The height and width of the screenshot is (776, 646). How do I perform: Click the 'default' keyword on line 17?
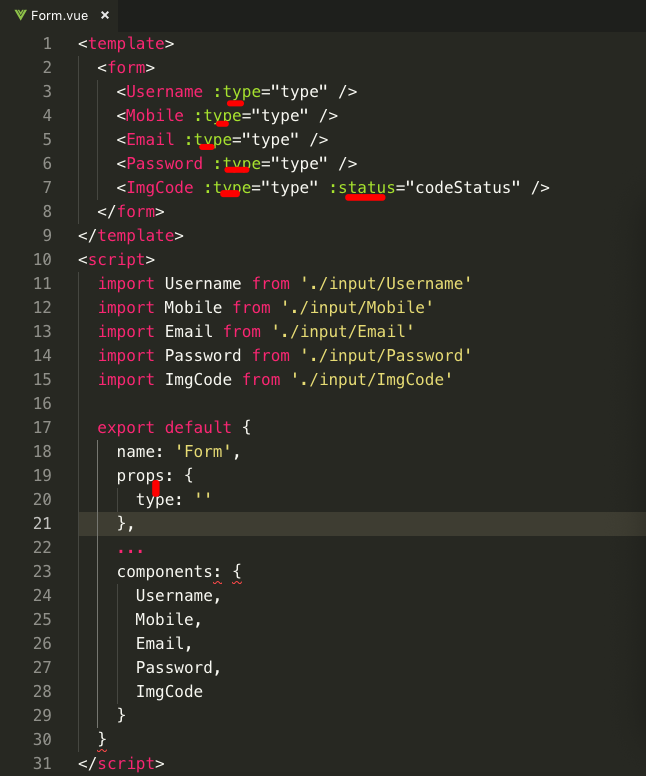(x=198, y=428)
